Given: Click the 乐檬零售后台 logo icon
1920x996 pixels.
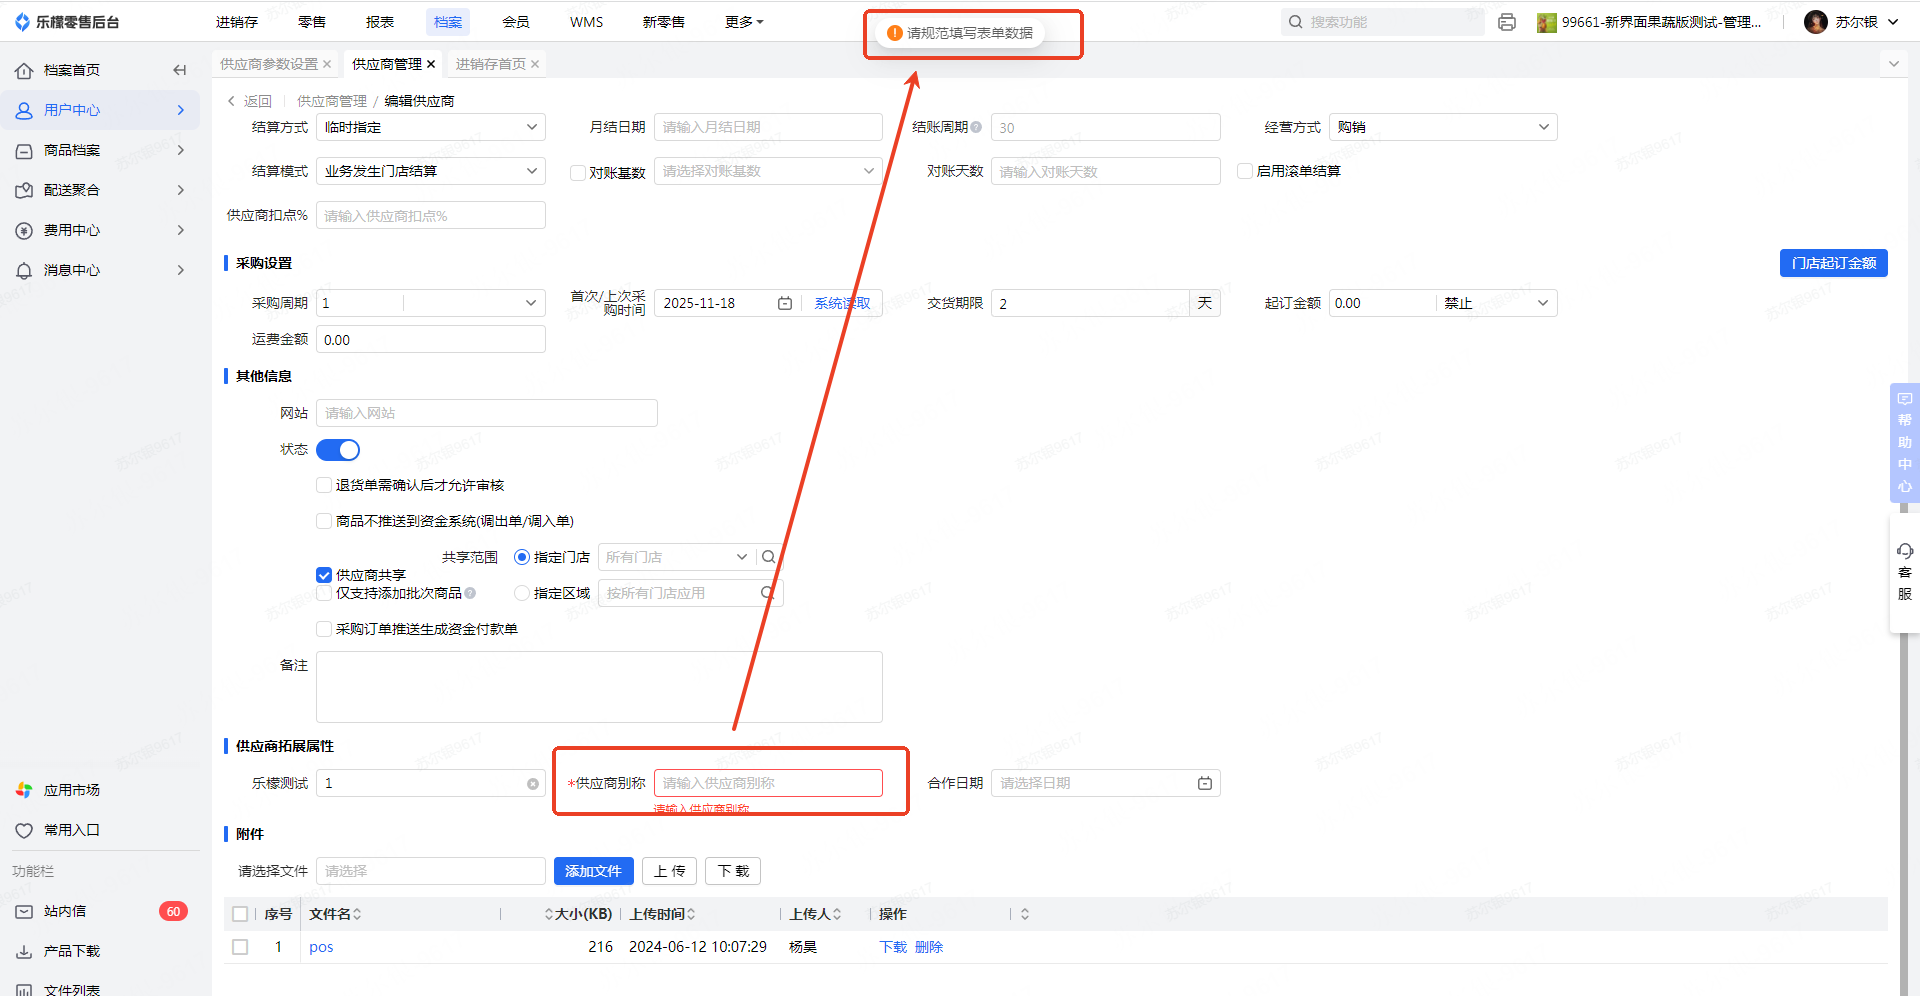Looking at the screenshot, I should click(x=22, y=22).
